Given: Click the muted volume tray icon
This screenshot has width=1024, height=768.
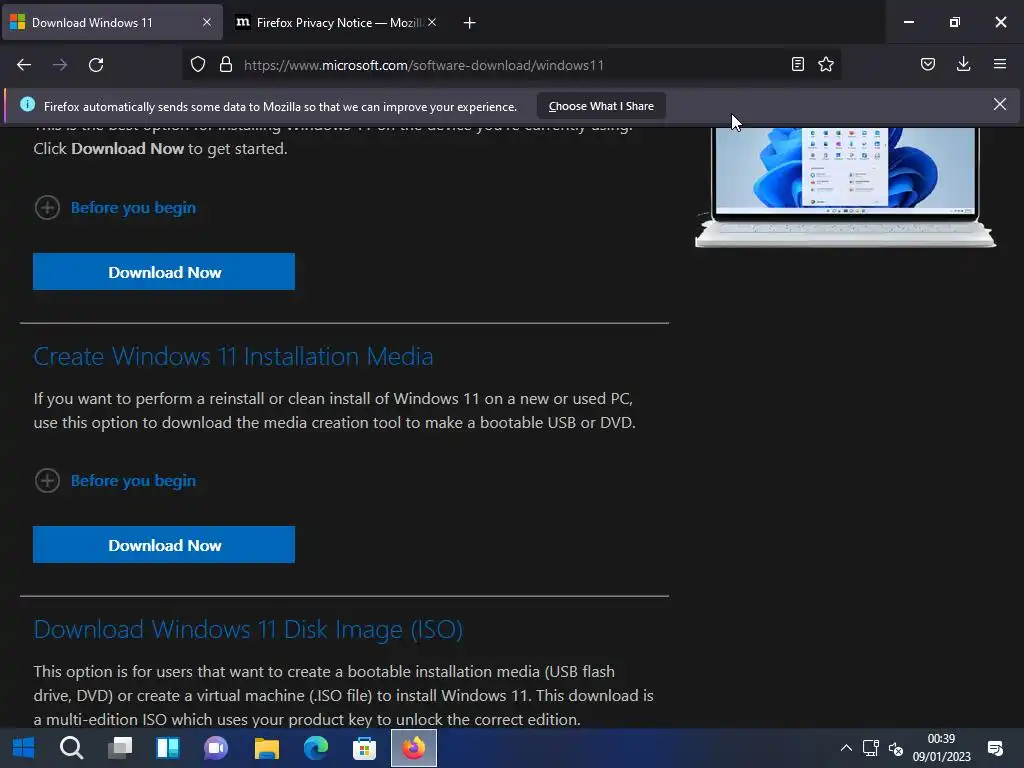Looking at the screenshot, I should click(x=895, y=748).
